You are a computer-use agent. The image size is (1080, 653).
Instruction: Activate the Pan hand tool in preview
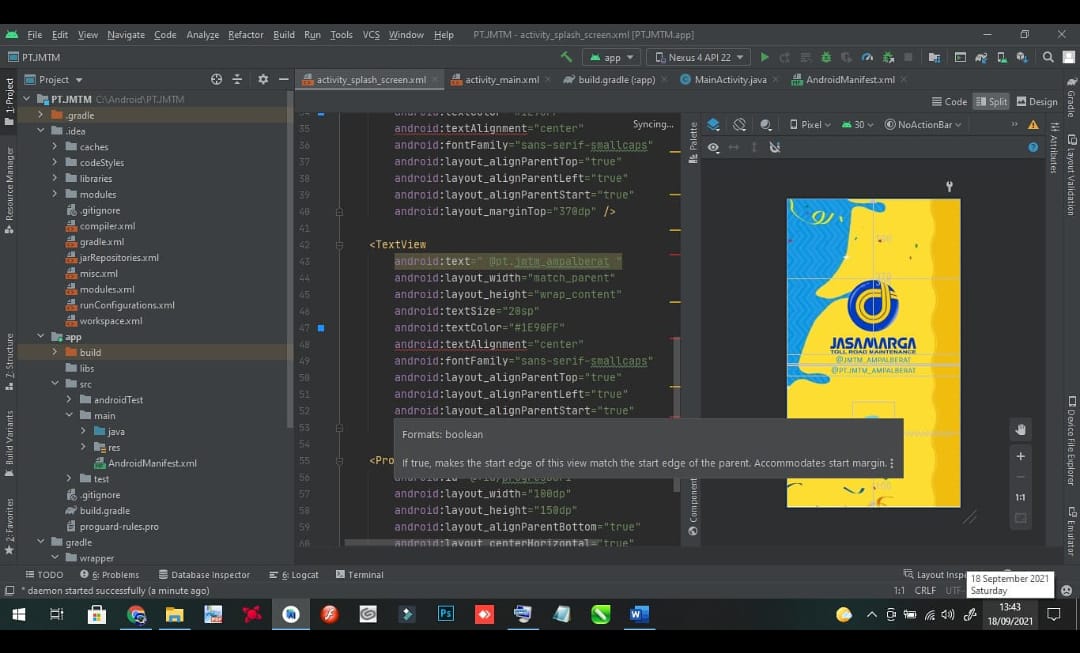(x=1020, y=430)
